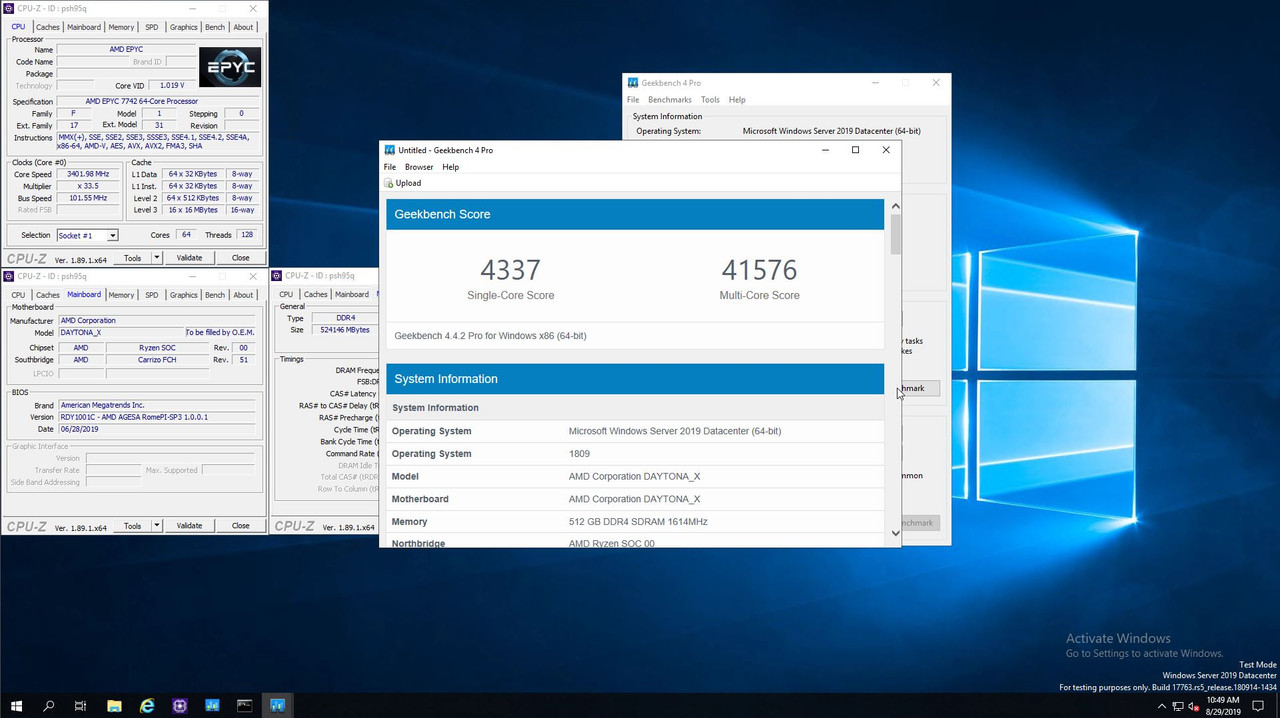The height and width of the screenshot is (718, 1280).
Task: Click the EPYC logo in CPU-Z
Action: (x=230, y=67)
